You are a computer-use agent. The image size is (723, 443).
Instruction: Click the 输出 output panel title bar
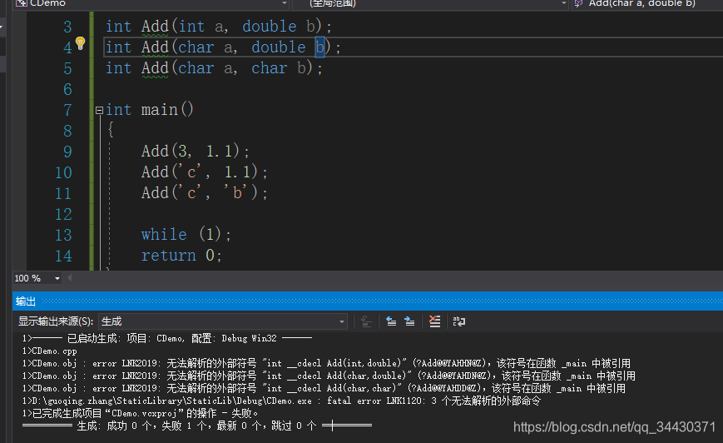[x=367, y=301]
